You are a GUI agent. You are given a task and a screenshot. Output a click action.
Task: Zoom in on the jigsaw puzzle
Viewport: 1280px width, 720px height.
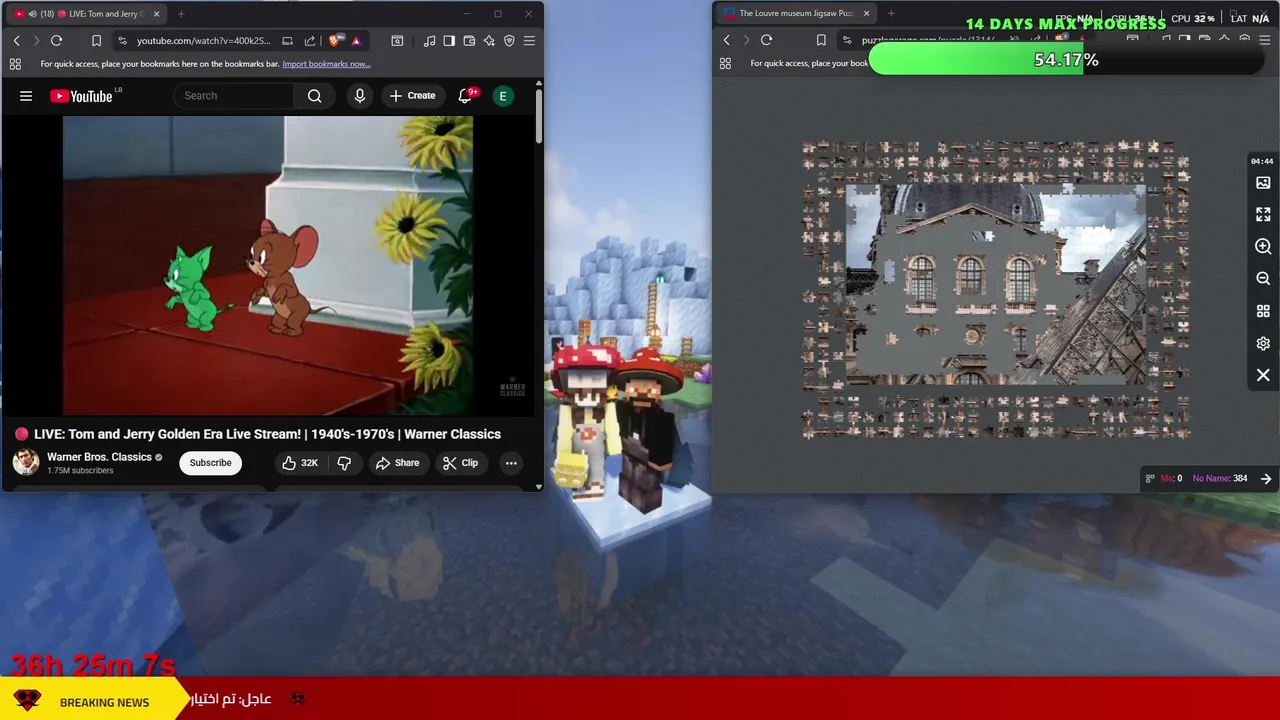pyautogui.click(x=1263, y=247)
